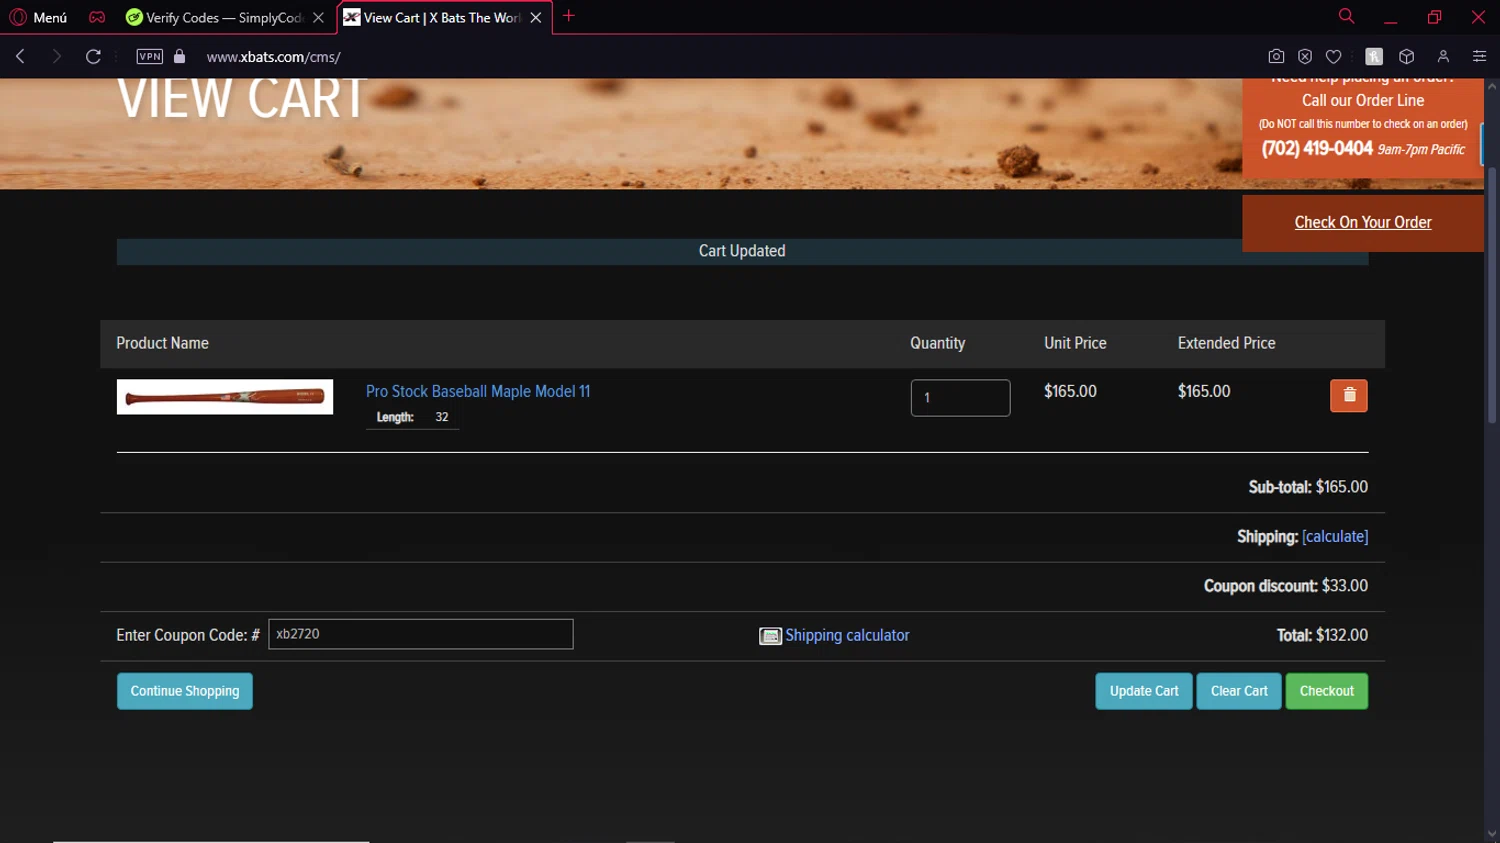Click the Product Name column header
1500x843 pixels.
pyautogui.click(x=162, y=343)
